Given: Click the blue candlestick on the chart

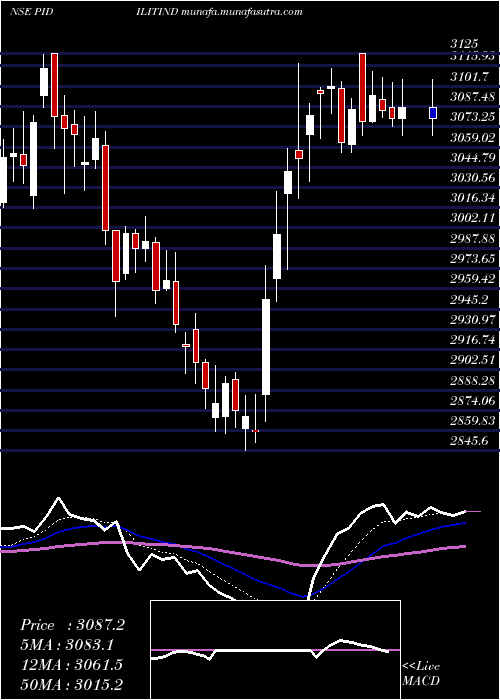Looking at the screenshot, I should (433, 113).
